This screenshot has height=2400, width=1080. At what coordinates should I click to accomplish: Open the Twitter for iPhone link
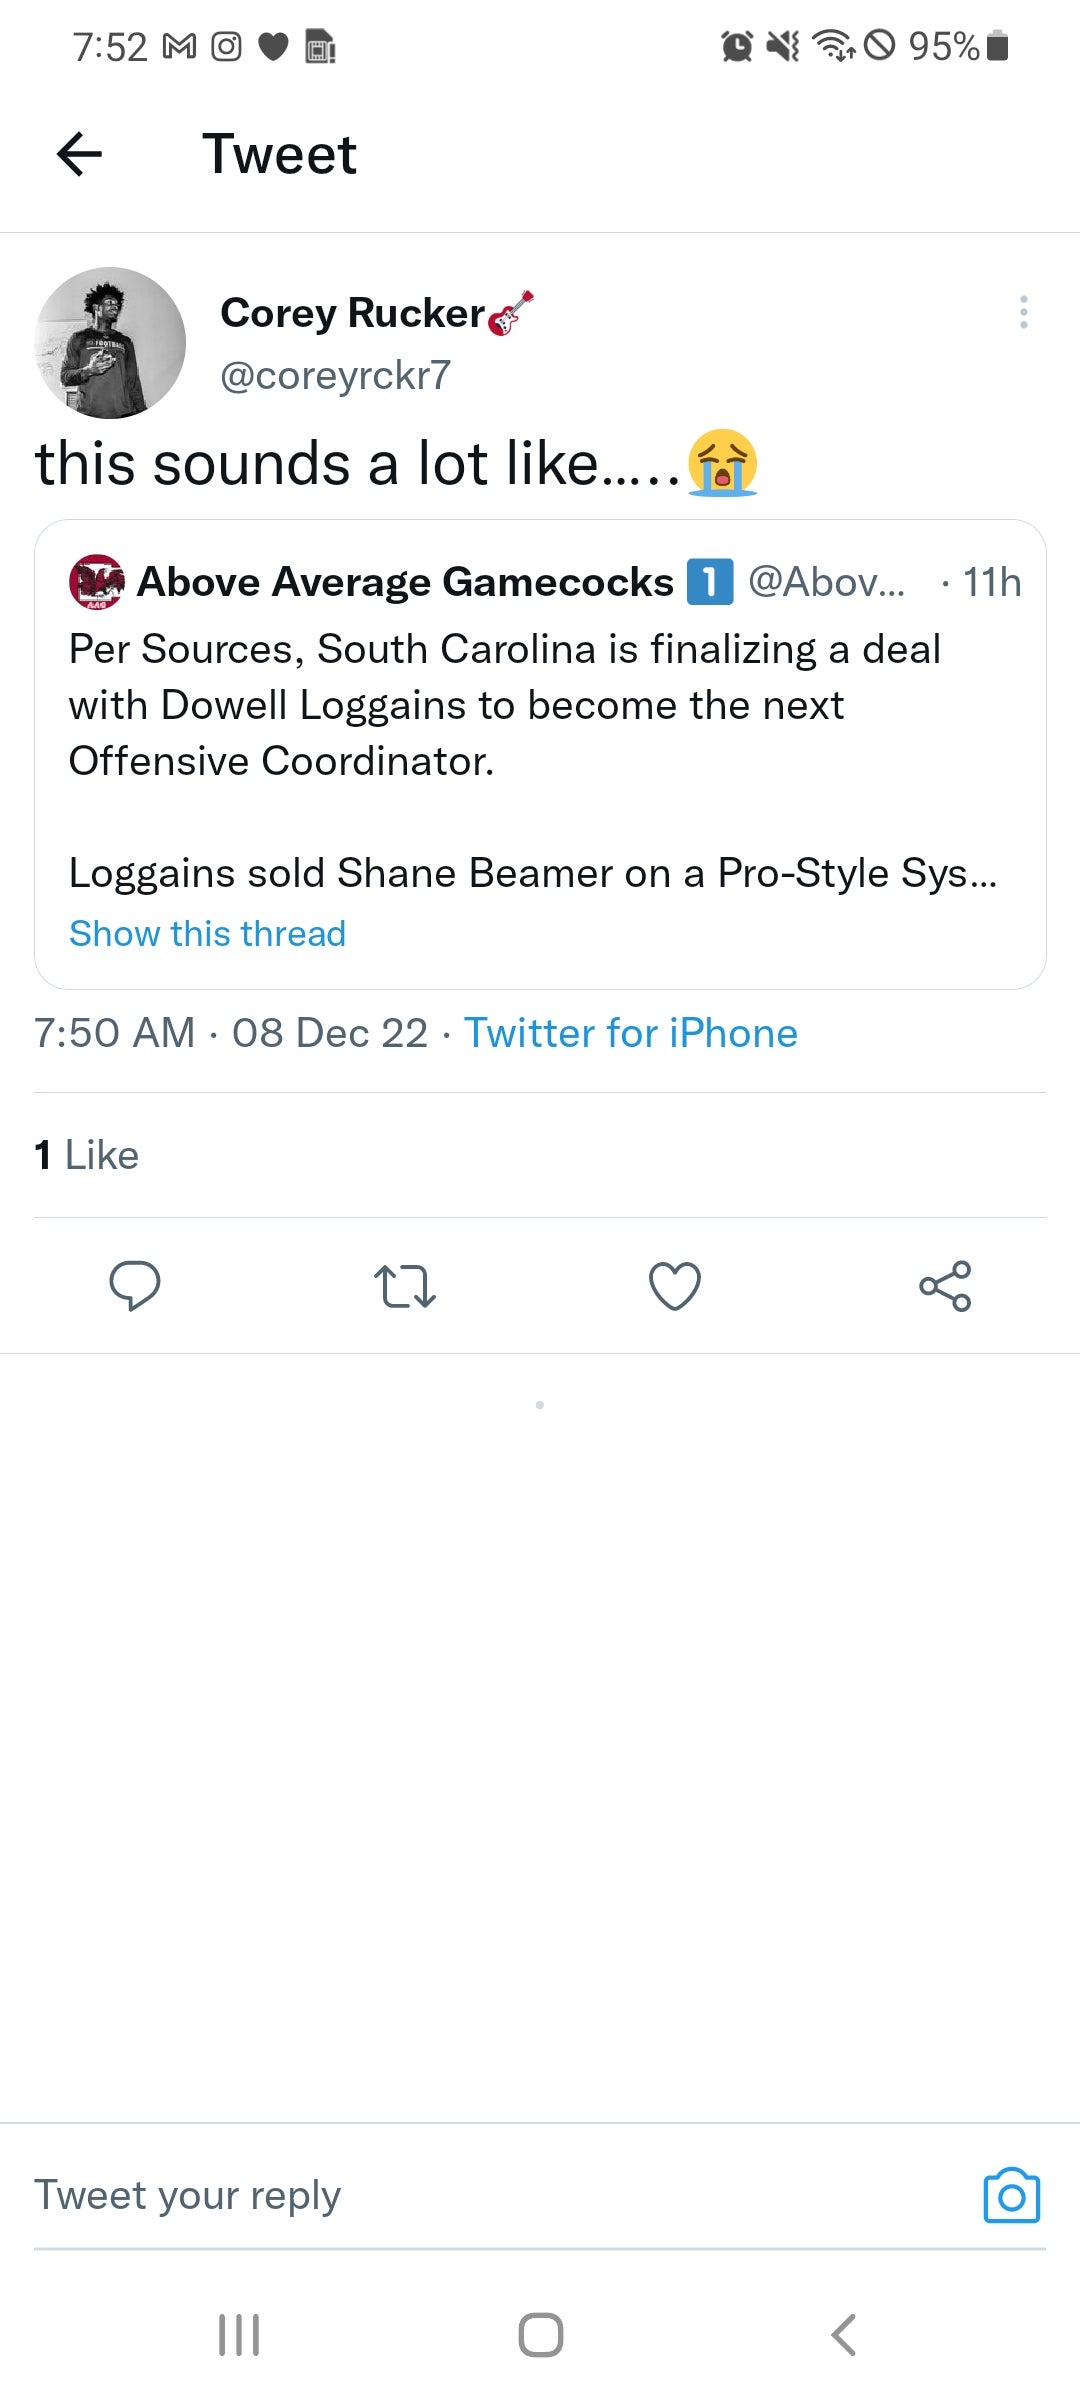630,1033
